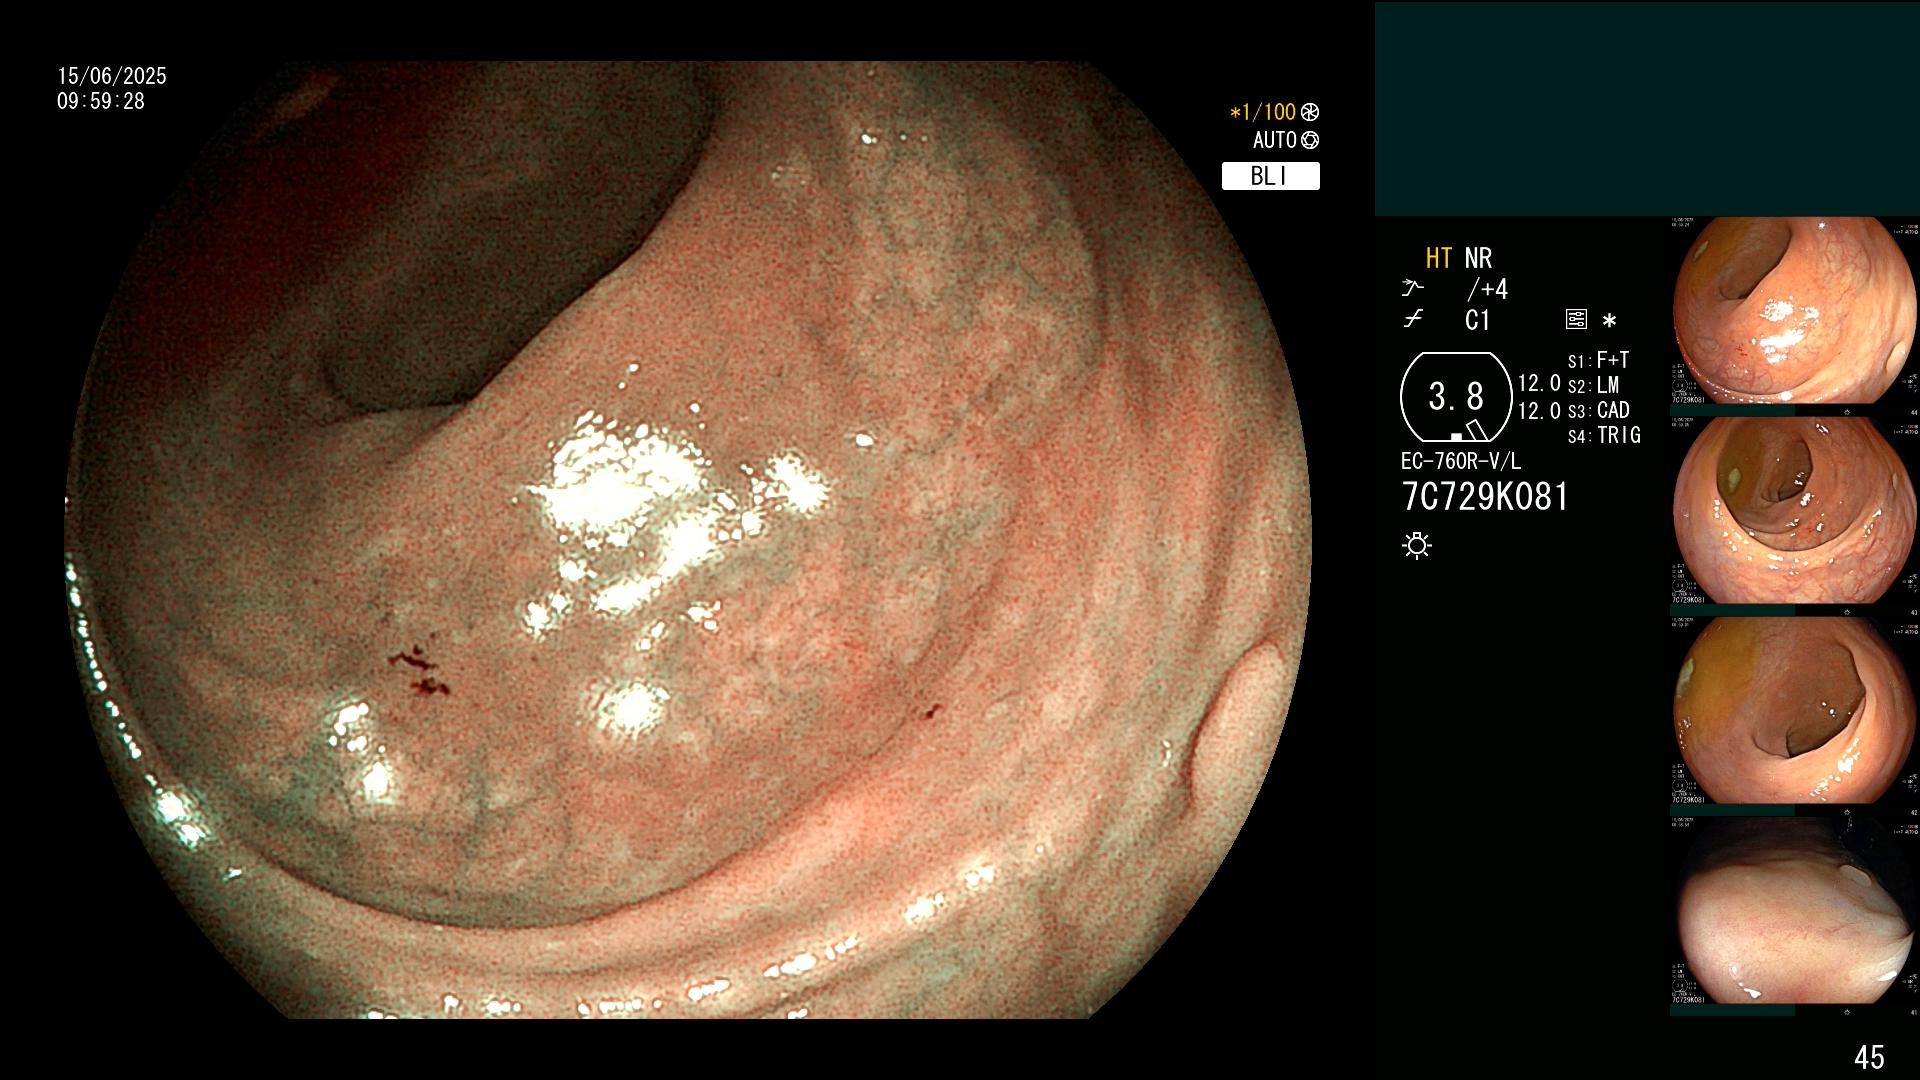The width and height of the screenshot is (1920, 1080).
Task: Open the third thumbnail with yellow fluid
Action: click(x=1795, y=711)
